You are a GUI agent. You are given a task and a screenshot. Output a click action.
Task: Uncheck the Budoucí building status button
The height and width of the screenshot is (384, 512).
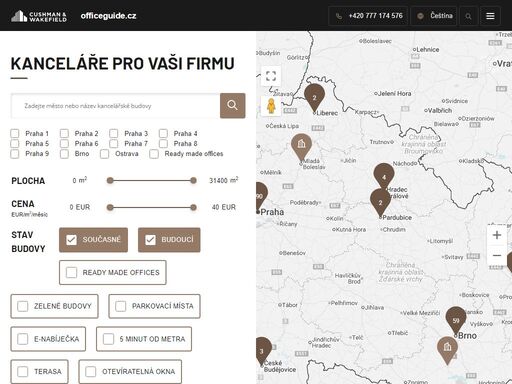[x=169, y=240]
